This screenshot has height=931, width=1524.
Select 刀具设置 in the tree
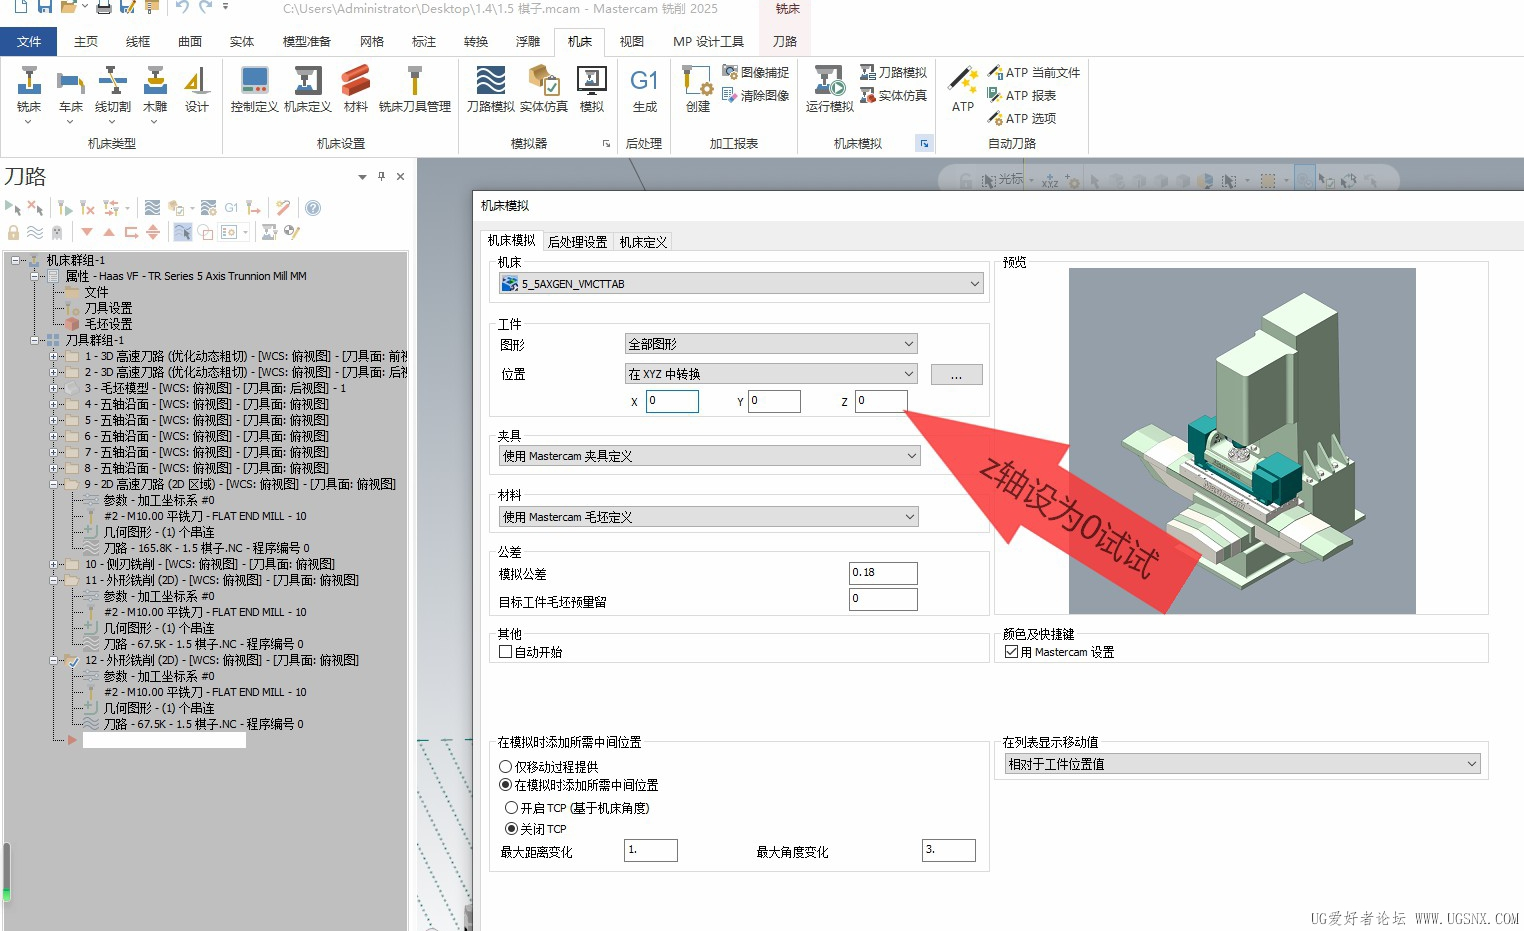pos(108,308)
